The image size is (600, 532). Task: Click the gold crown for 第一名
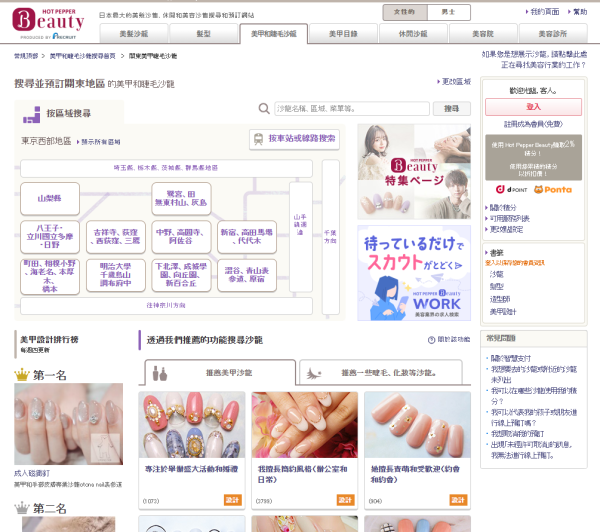pos(22,375)
